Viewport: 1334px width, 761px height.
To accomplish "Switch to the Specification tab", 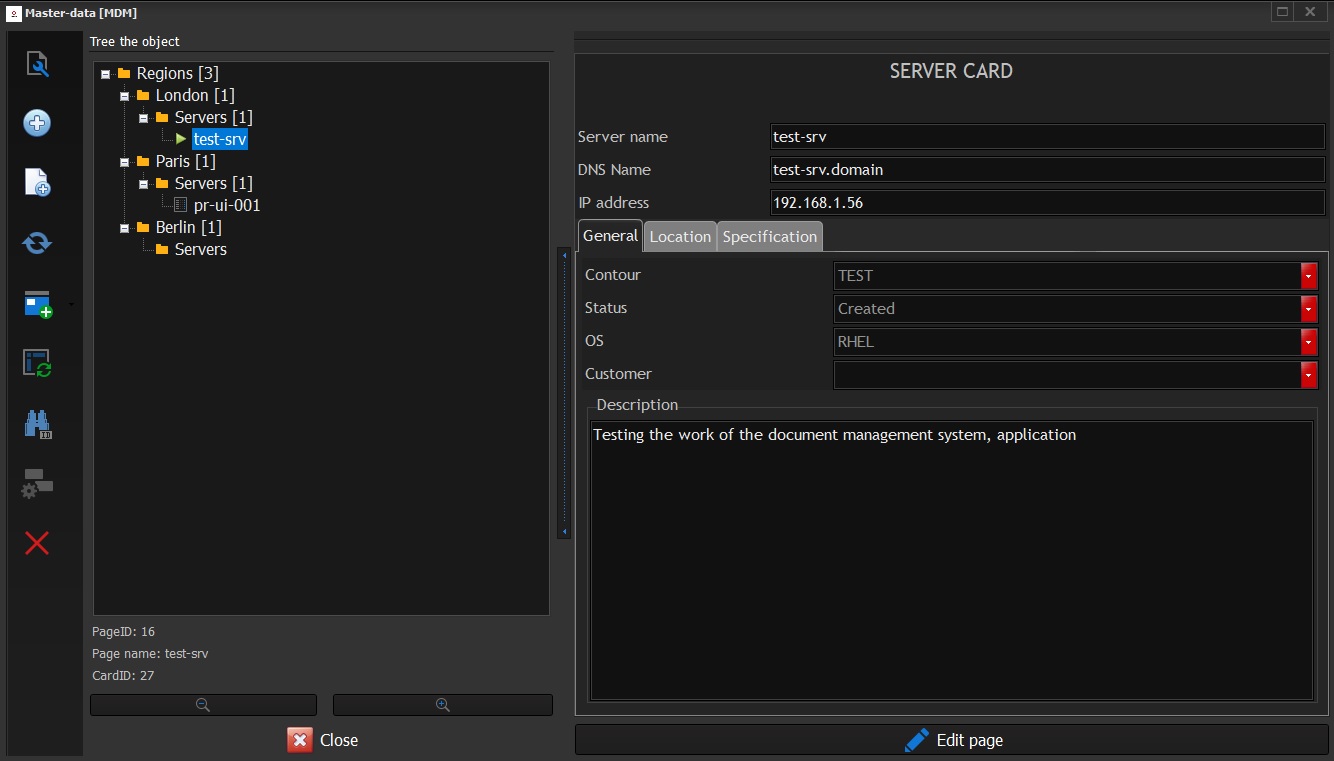I will [x=769, y=236].
